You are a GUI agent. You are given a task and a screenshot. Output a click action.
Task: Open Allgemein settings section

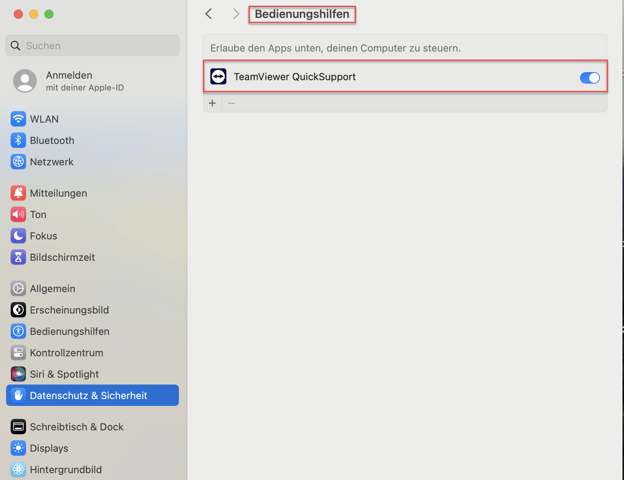click(x=52, y=289)
